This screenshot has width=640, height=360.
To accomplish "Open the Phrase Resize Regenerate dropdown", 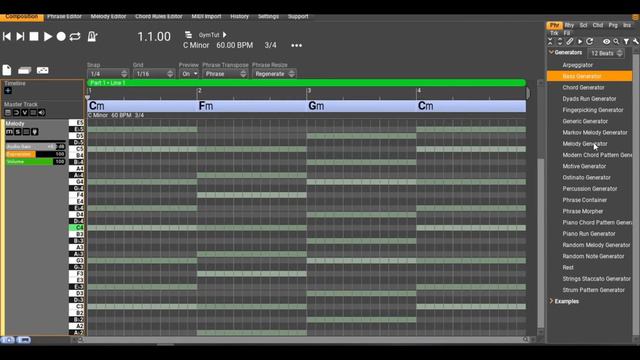I will click(x=274, y=74).
